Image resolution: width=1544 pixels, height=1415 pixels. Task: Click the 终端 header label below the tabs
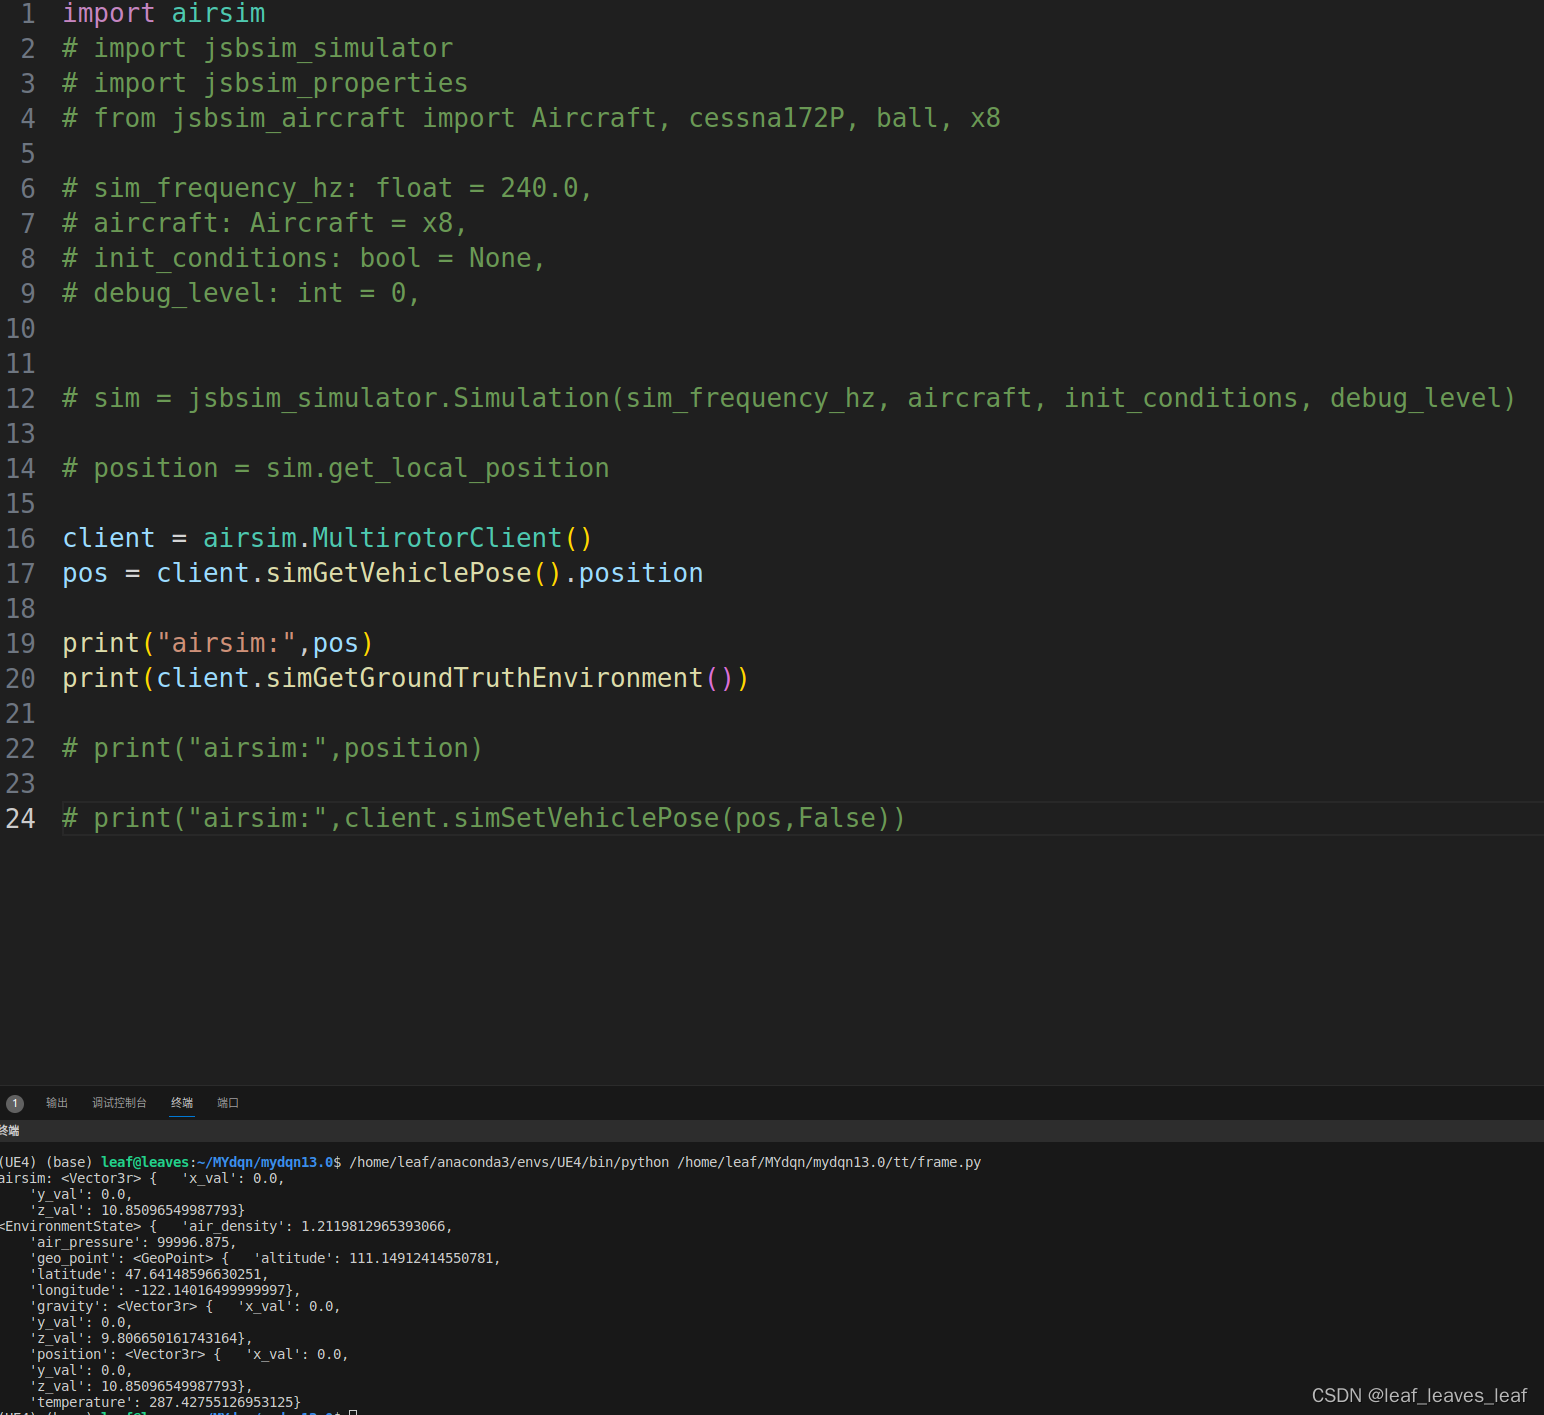point(10,1131)
